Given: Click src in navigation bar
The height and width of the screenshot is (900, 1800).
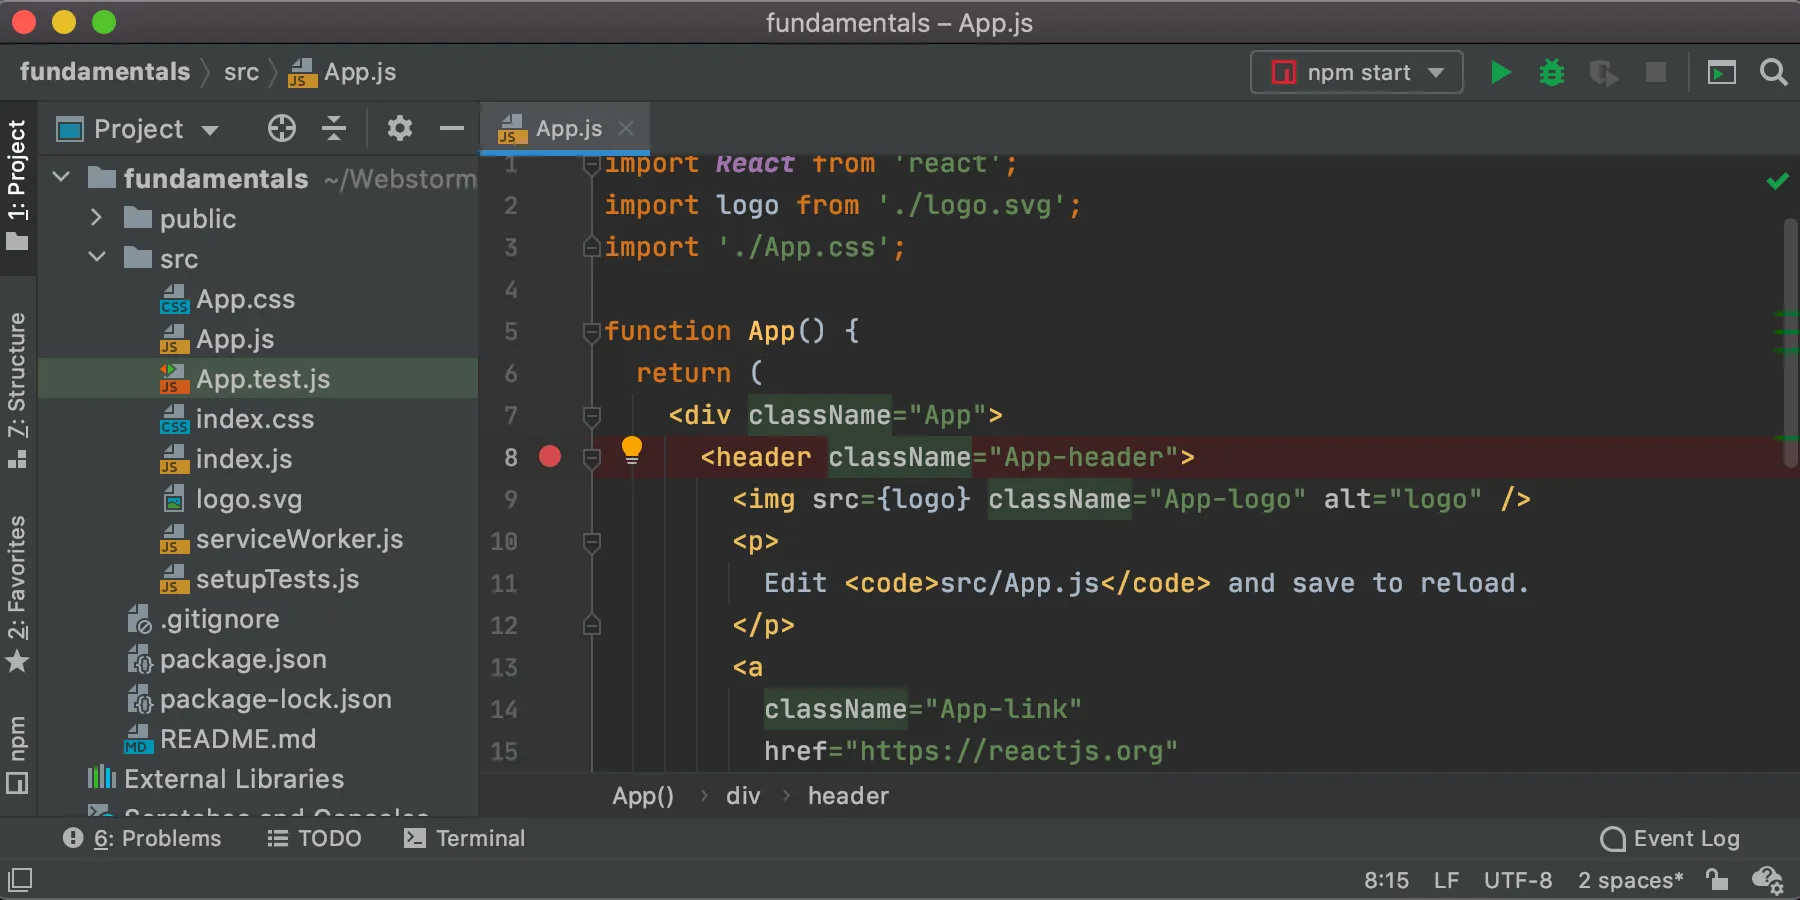Looking at the screenshot, I should click(x=241, y=72).
